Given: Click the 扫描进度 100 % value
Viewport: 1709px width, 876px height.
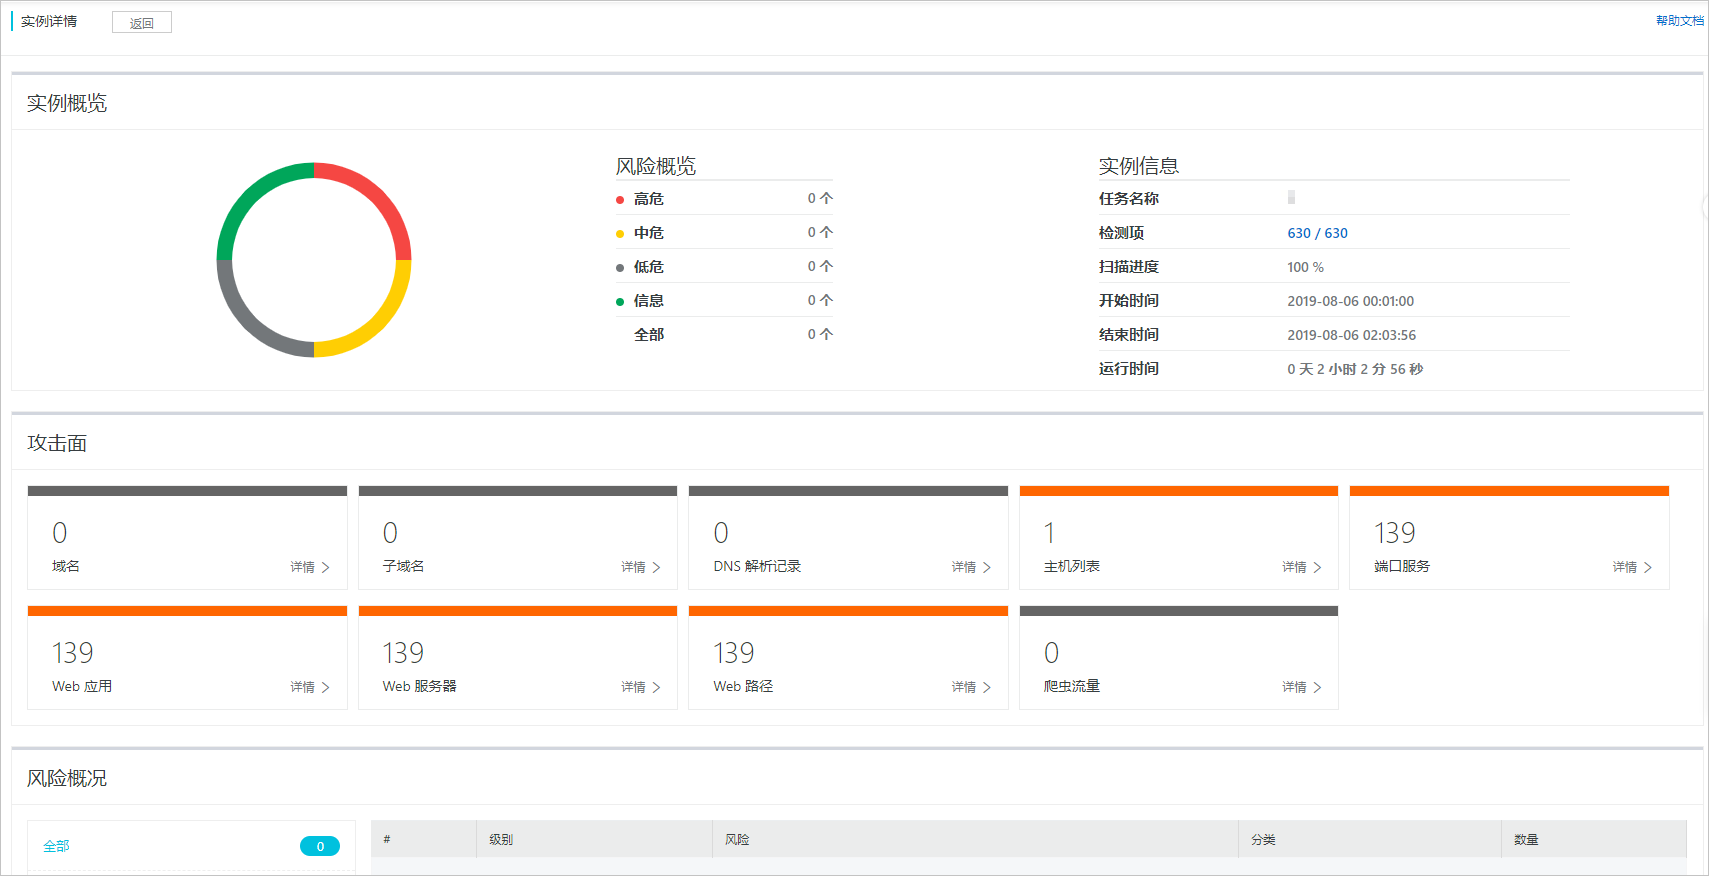Looking at the screenshot, I should [x=1305, y=267].
